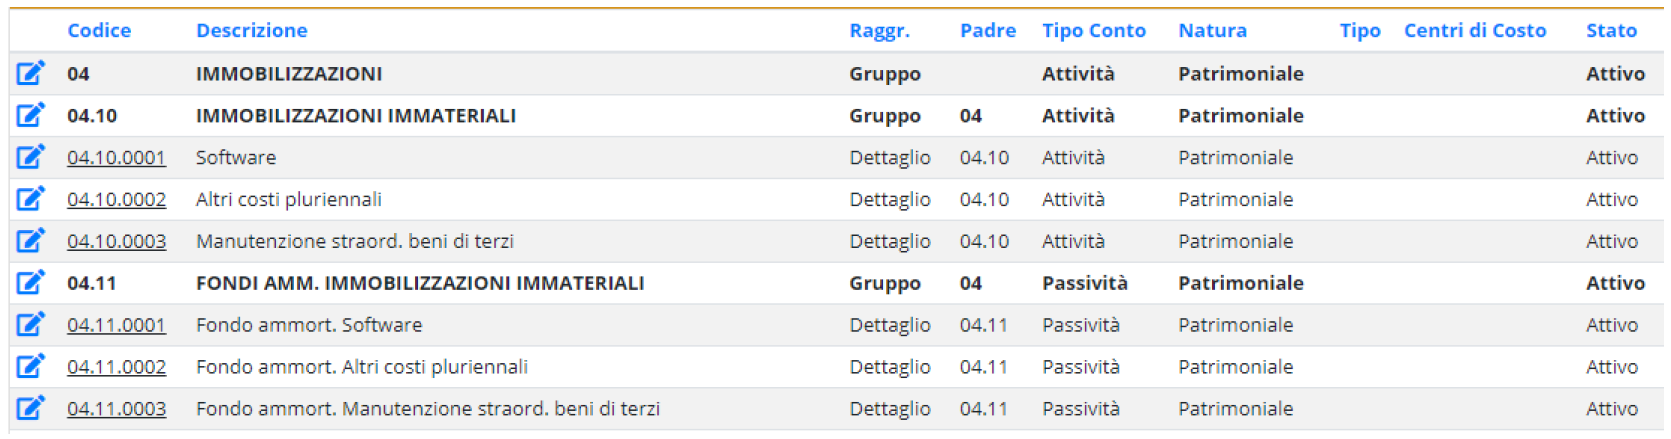1671x439 pixels.
Task: Edit Manutenzione straord. beni di terzi row
Action: [x=30, y=241]
